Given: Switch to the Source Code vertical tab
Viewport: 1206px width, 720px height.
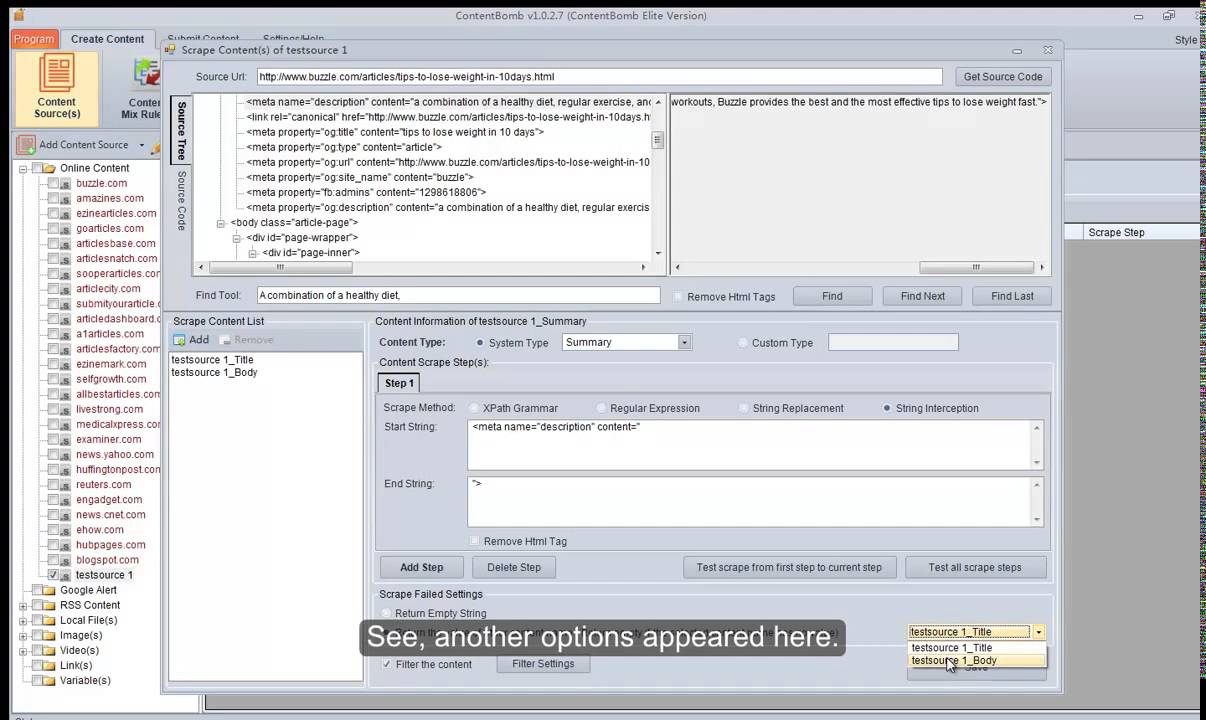Looking at the screenshot, I should click(x=181, y=201).
